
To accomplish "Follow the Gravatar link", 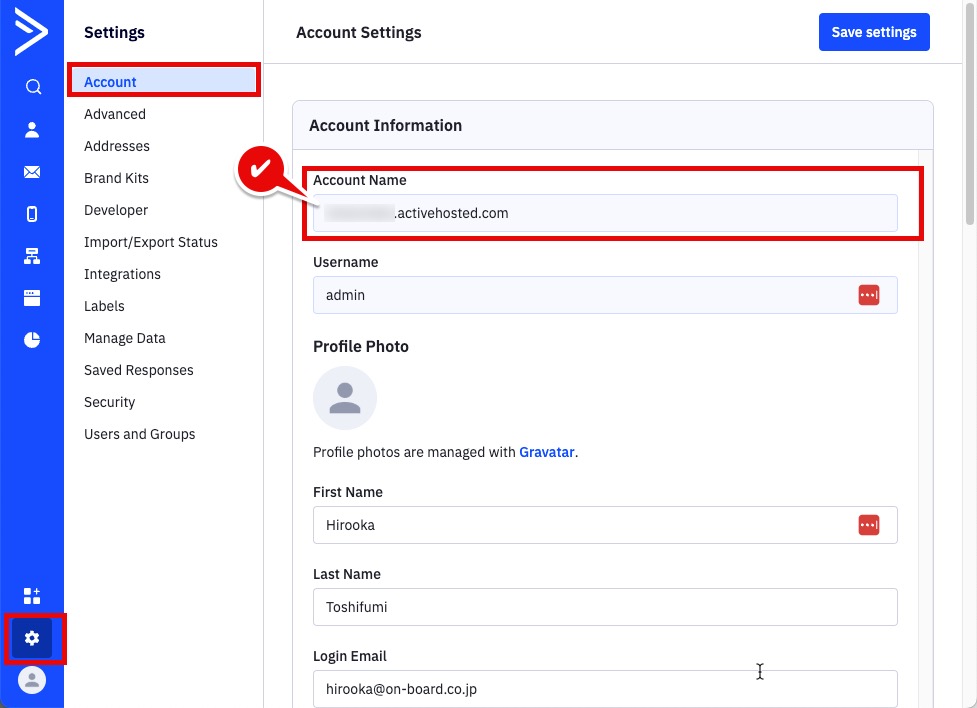I will point(546,452).
